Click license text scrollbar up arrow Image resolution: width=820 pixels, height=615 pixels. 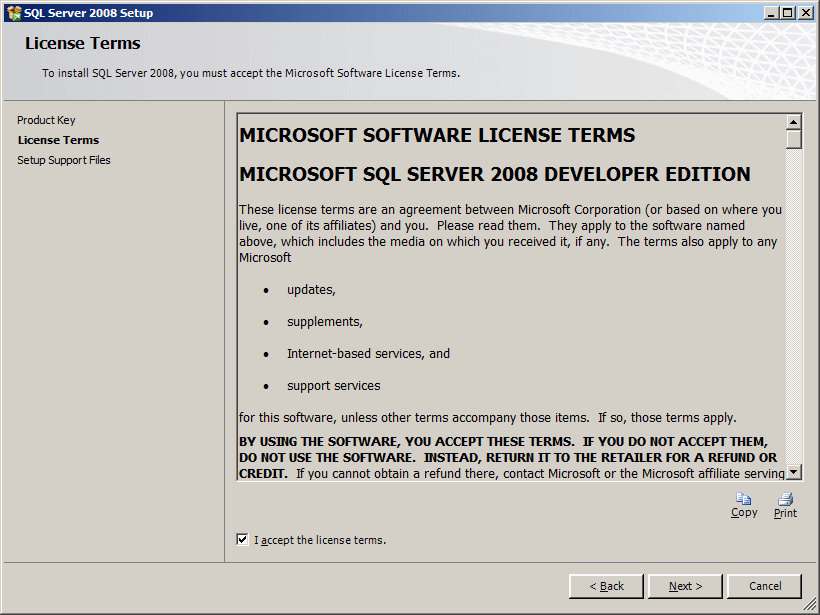pyautogui.click(x=794, y=122)
